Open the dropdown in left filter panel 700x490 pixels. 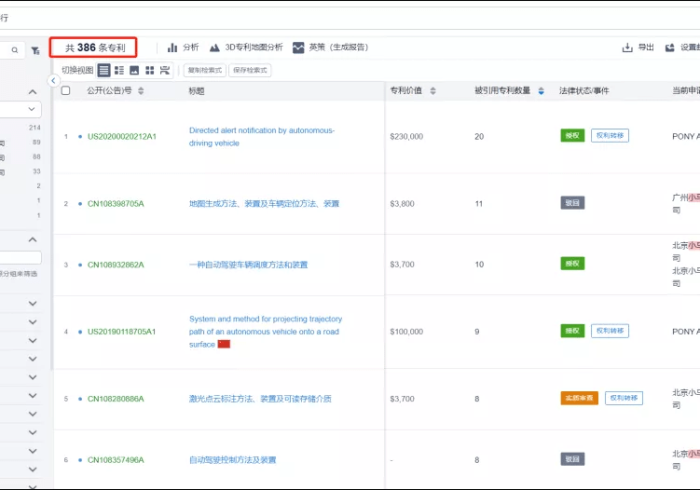[x=33, y=109]
